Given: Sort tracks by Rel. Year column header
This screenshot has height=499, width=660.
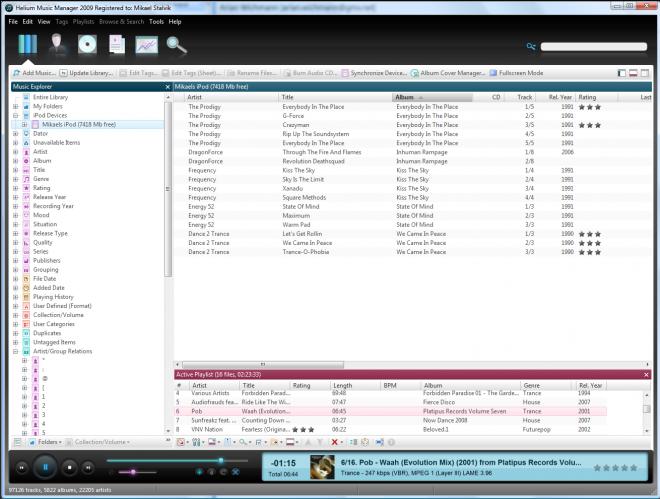Looking at the screenshot, I should click(555, 97).
